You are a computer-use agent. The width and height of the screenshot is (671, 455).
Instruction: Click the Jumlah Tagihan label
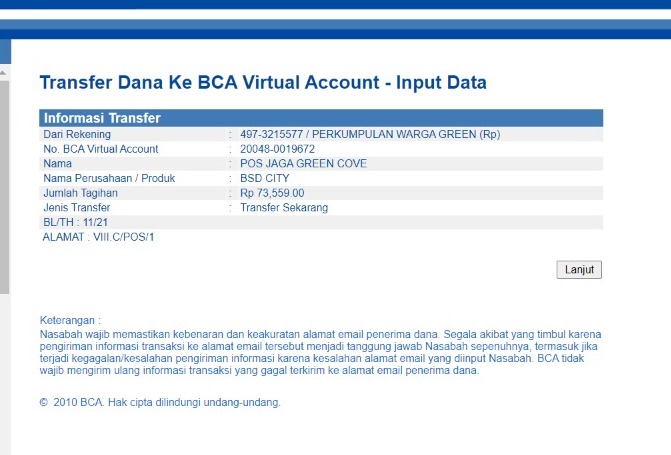80,193
